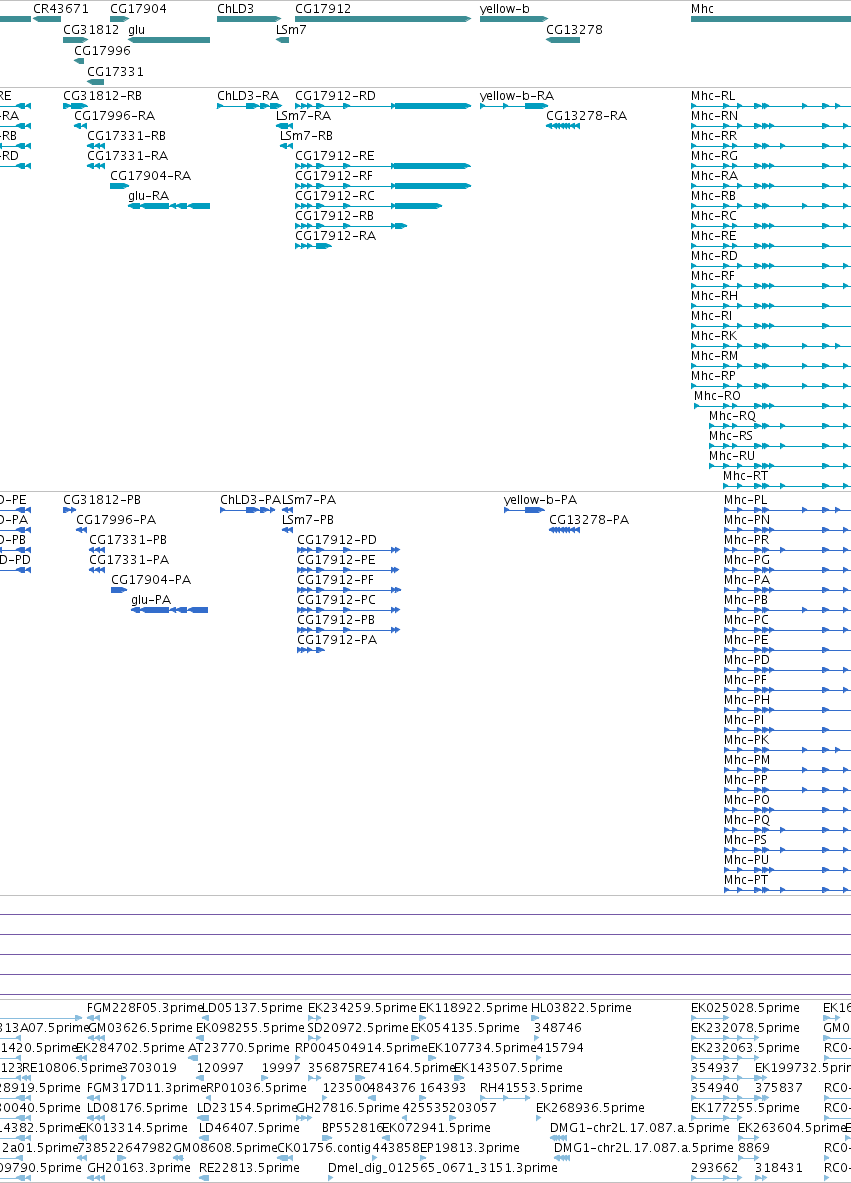
Task: Click transcript Mhc-RT label
Action: coord(745,475)
